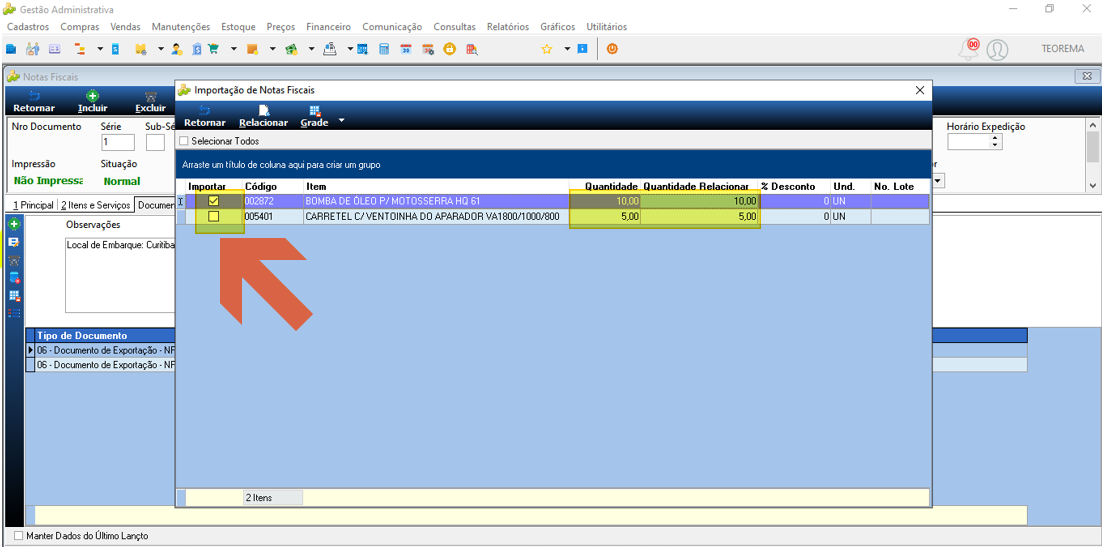Click grid icon in left sidebar
This screenshot has width=1102, height=547.
pyautogui.click(x=14, y=295)
